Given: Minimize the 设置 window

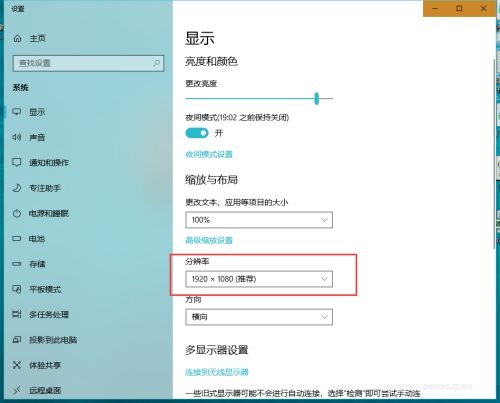Looking at the screenshot, I should (x=435, y=9).
